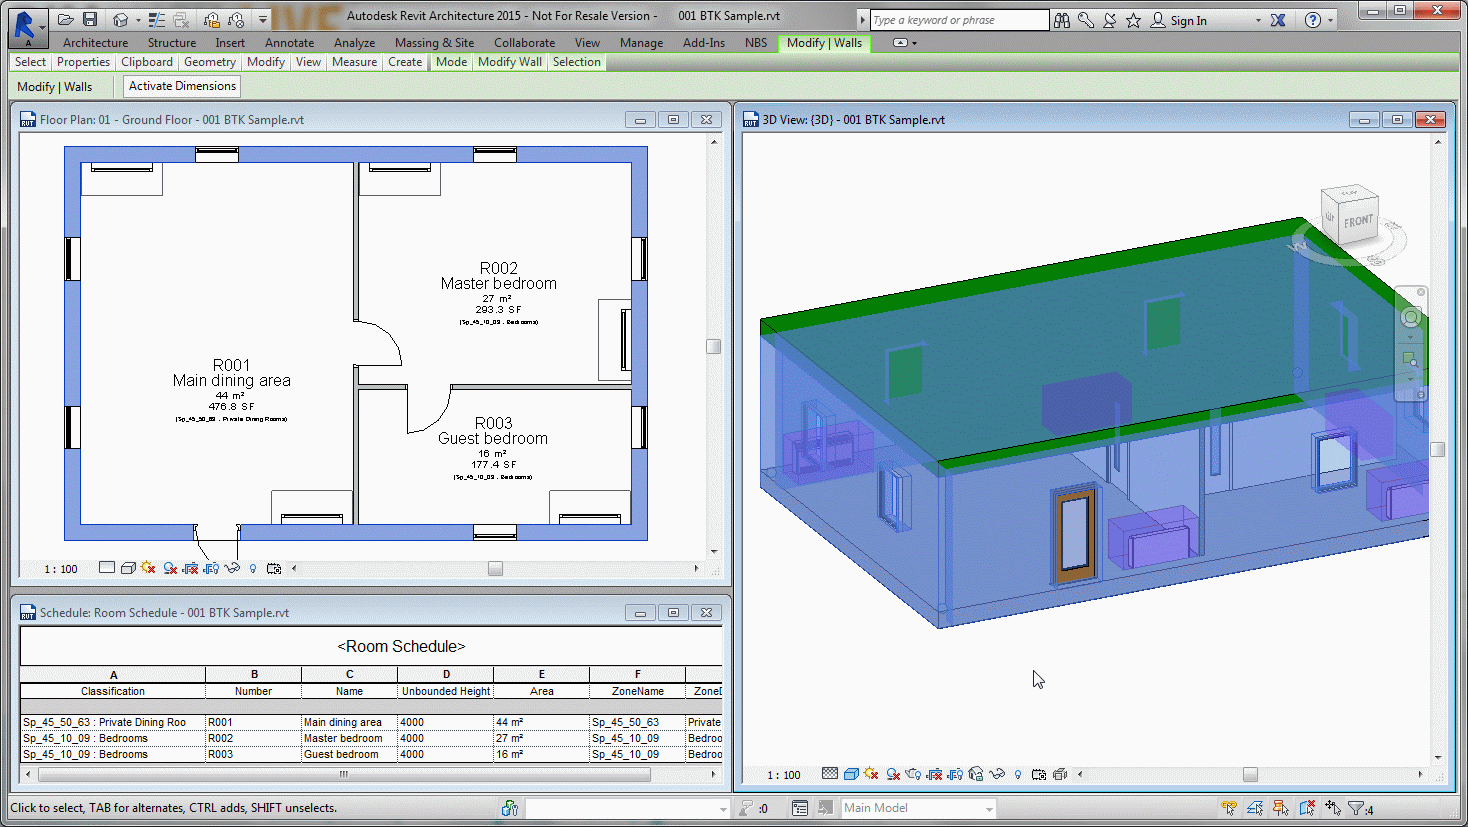
Task: Click the floor plan vertical scrollbar thumb
Action: (x=713, y=346)
